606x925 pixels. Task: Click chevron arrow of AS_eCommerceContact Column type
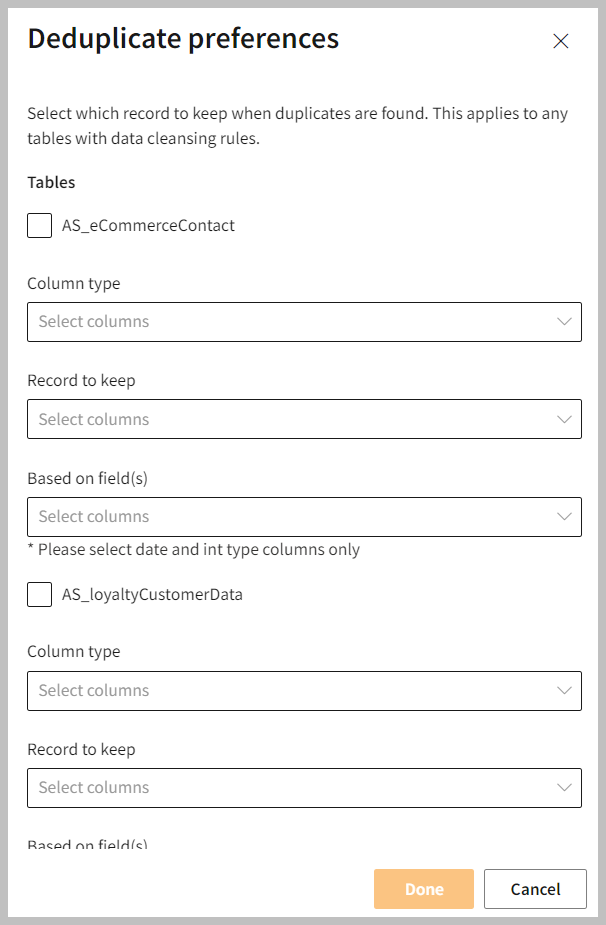(x=565, y=322)
